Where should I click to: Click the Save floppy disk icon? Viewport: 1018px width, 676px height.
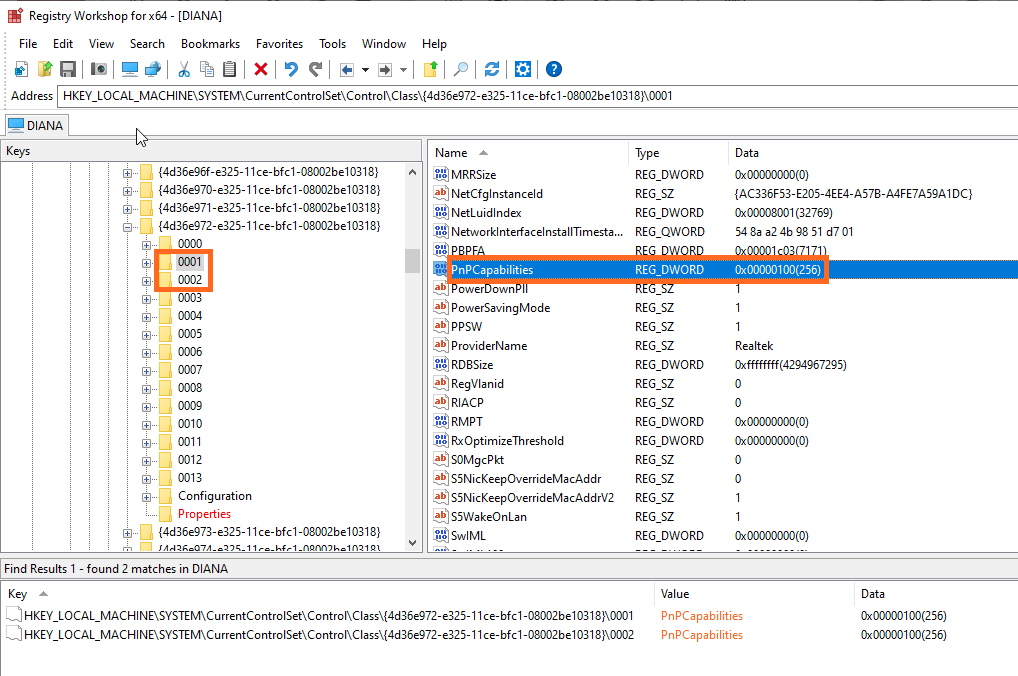68,69
